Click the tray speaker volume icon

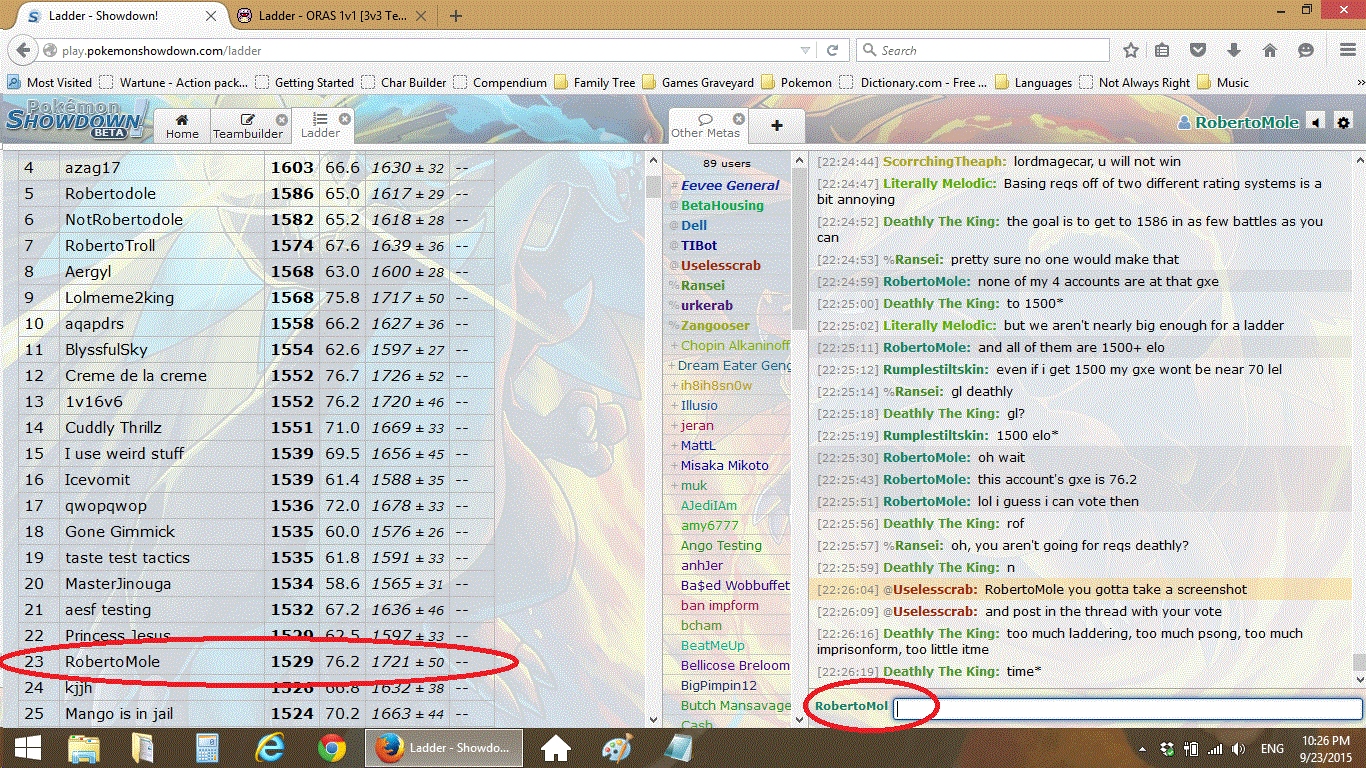click(1239, 748)
